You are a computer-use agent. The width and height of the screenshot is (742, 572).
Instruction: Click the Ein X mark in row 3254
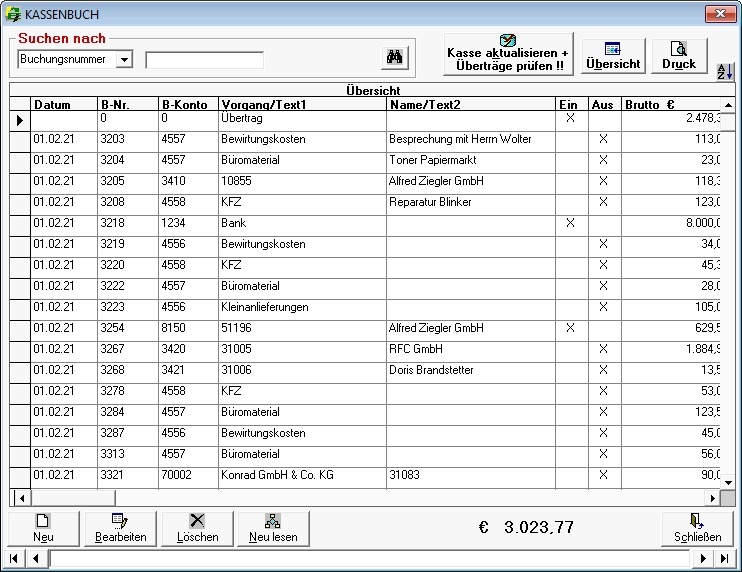pos(571,328)
